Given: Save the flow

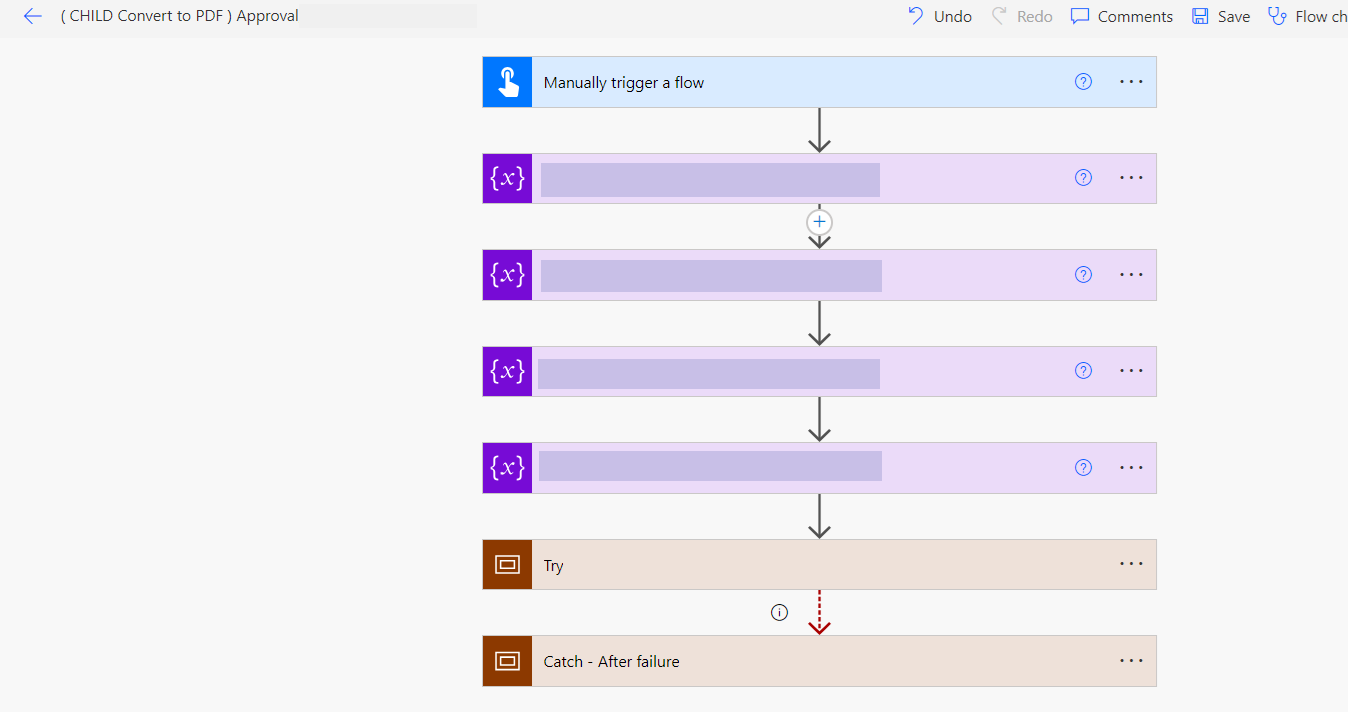Looking at the screenshot, I should point(1221,16).
